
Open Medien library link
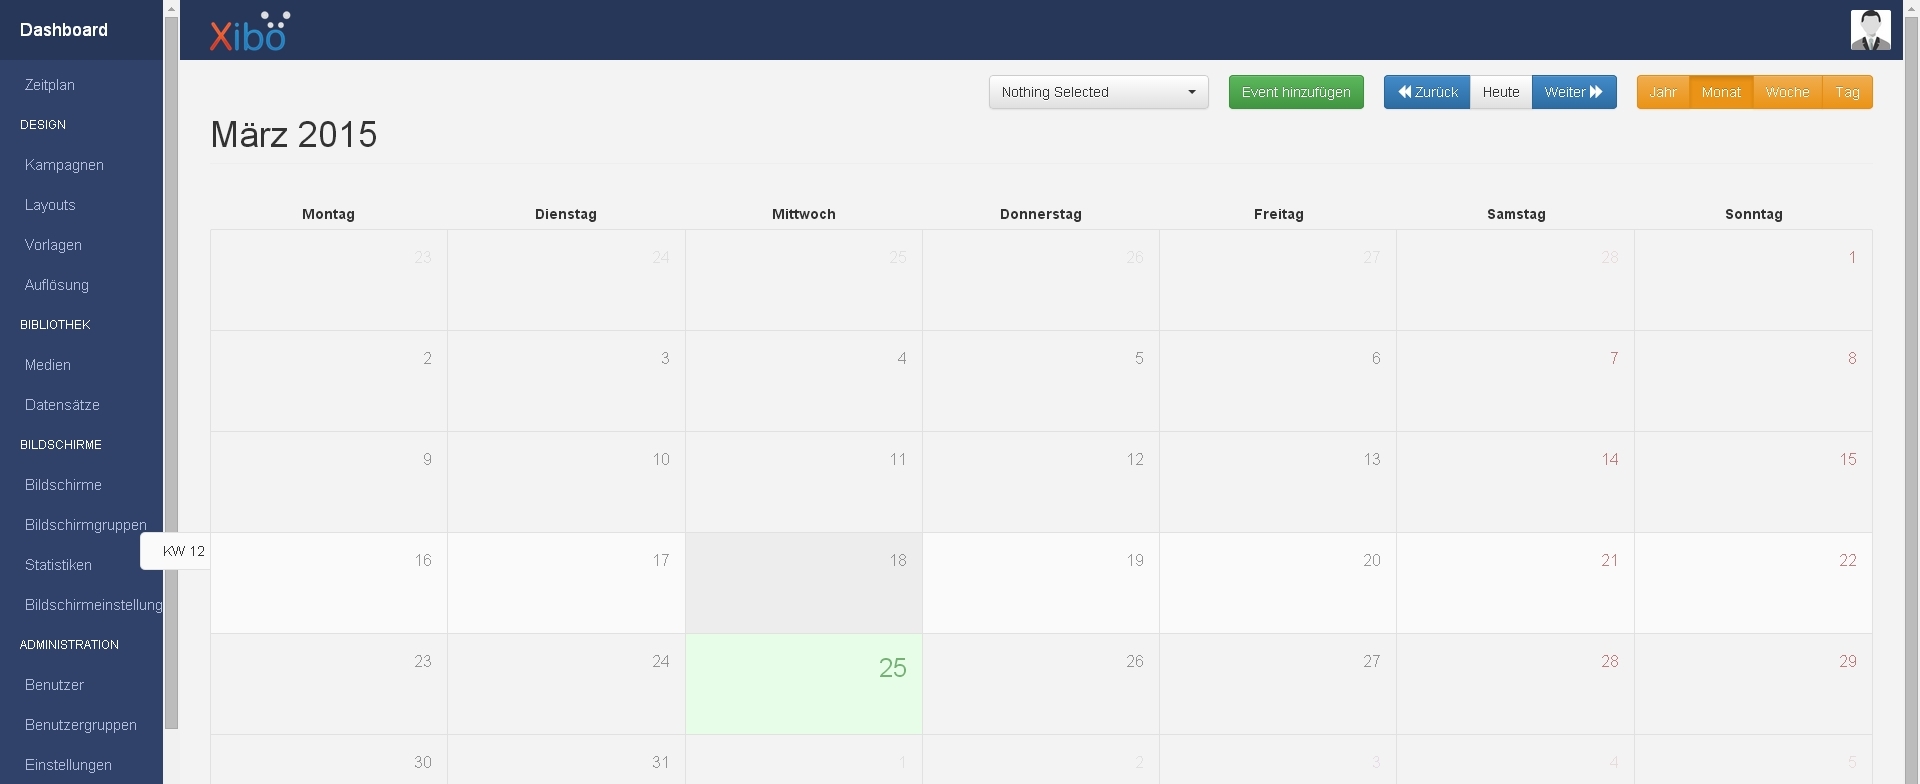[x=48, y=365]
